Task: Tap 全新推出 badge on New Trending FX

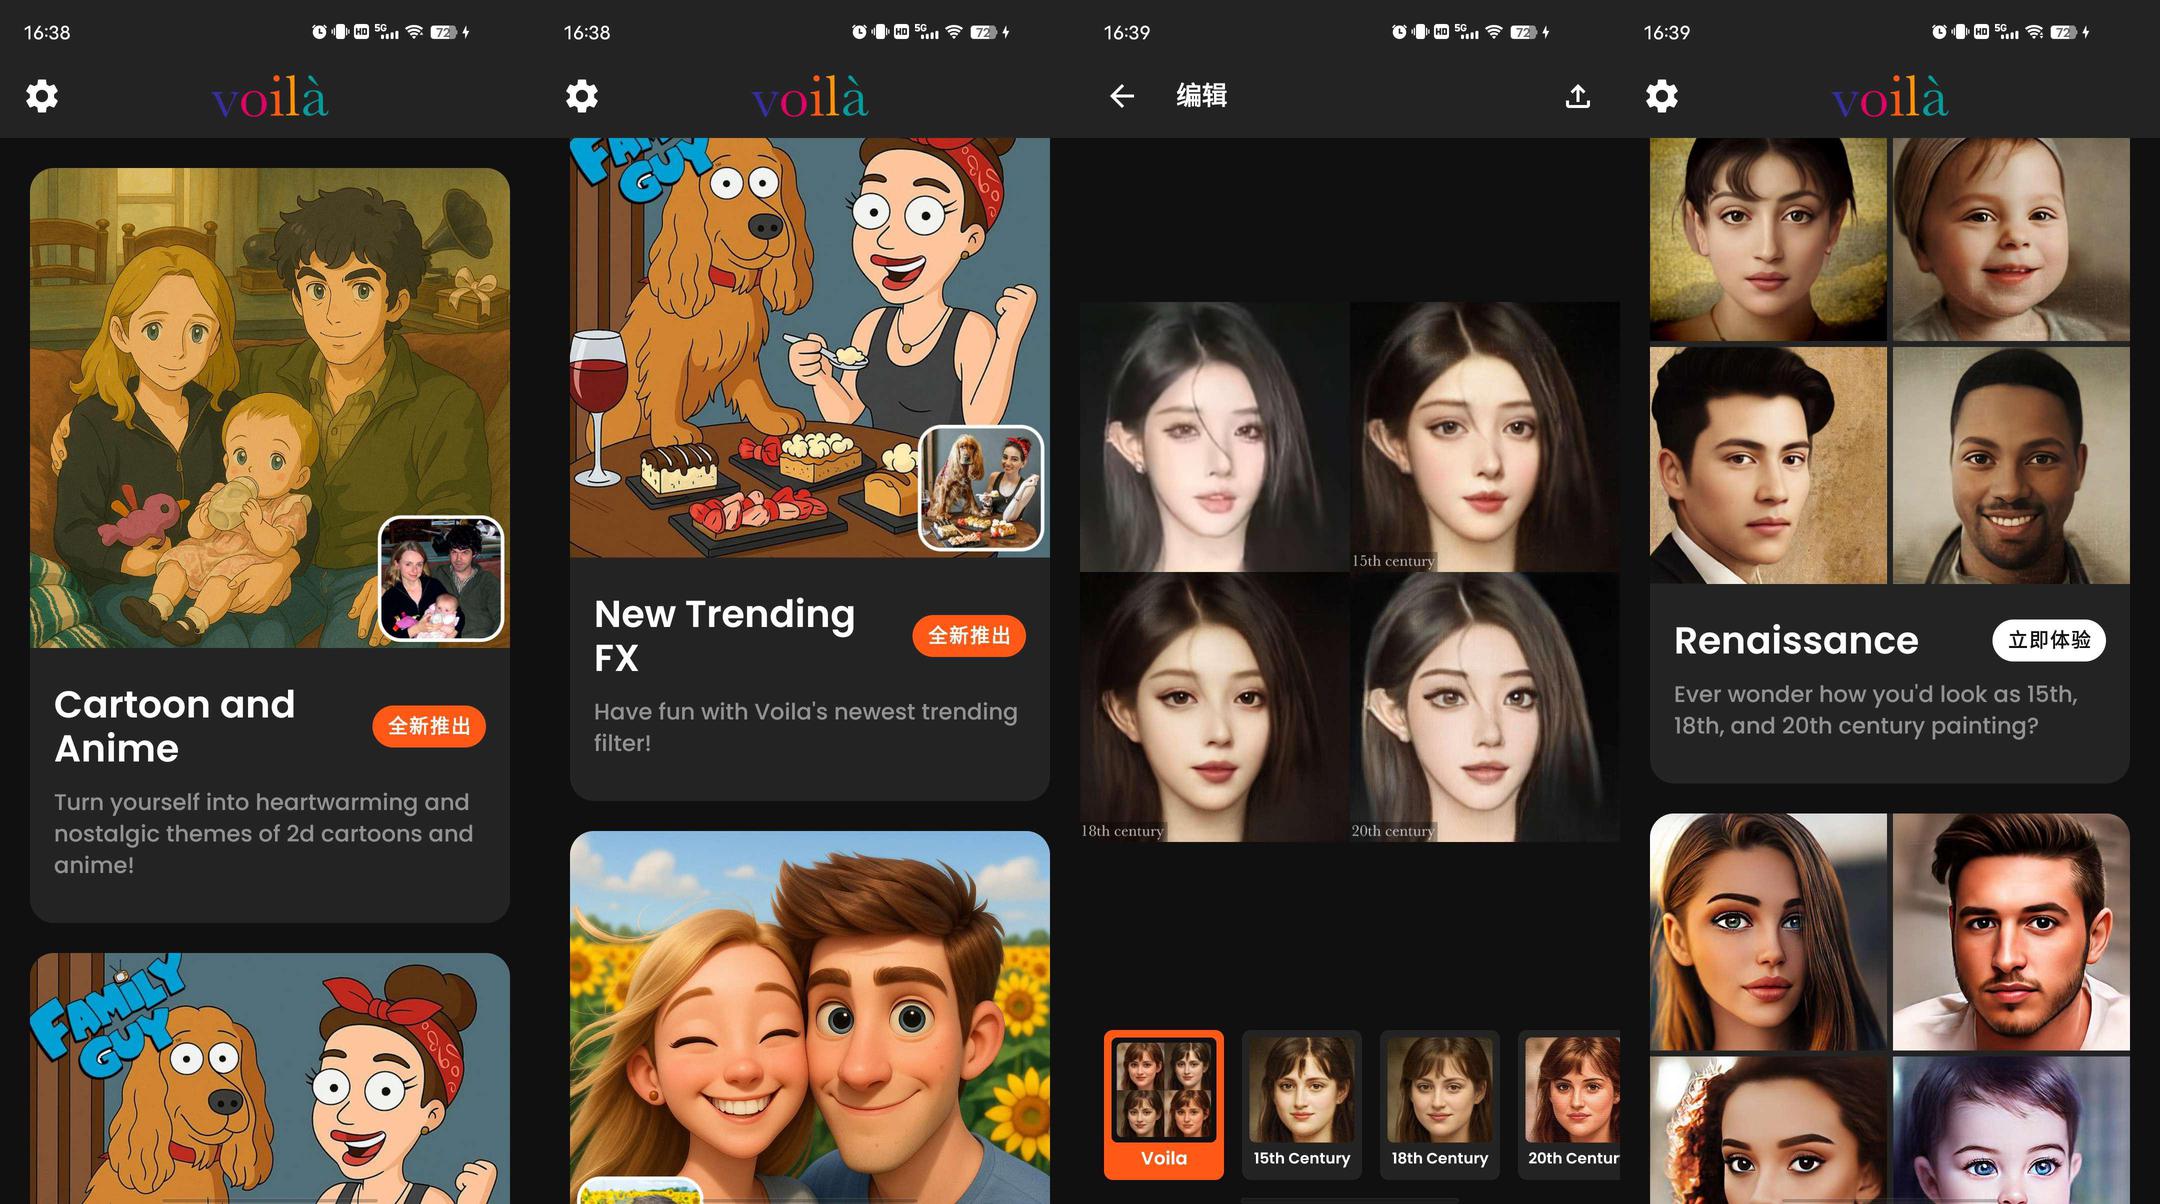Action: (x=968, y=636)
